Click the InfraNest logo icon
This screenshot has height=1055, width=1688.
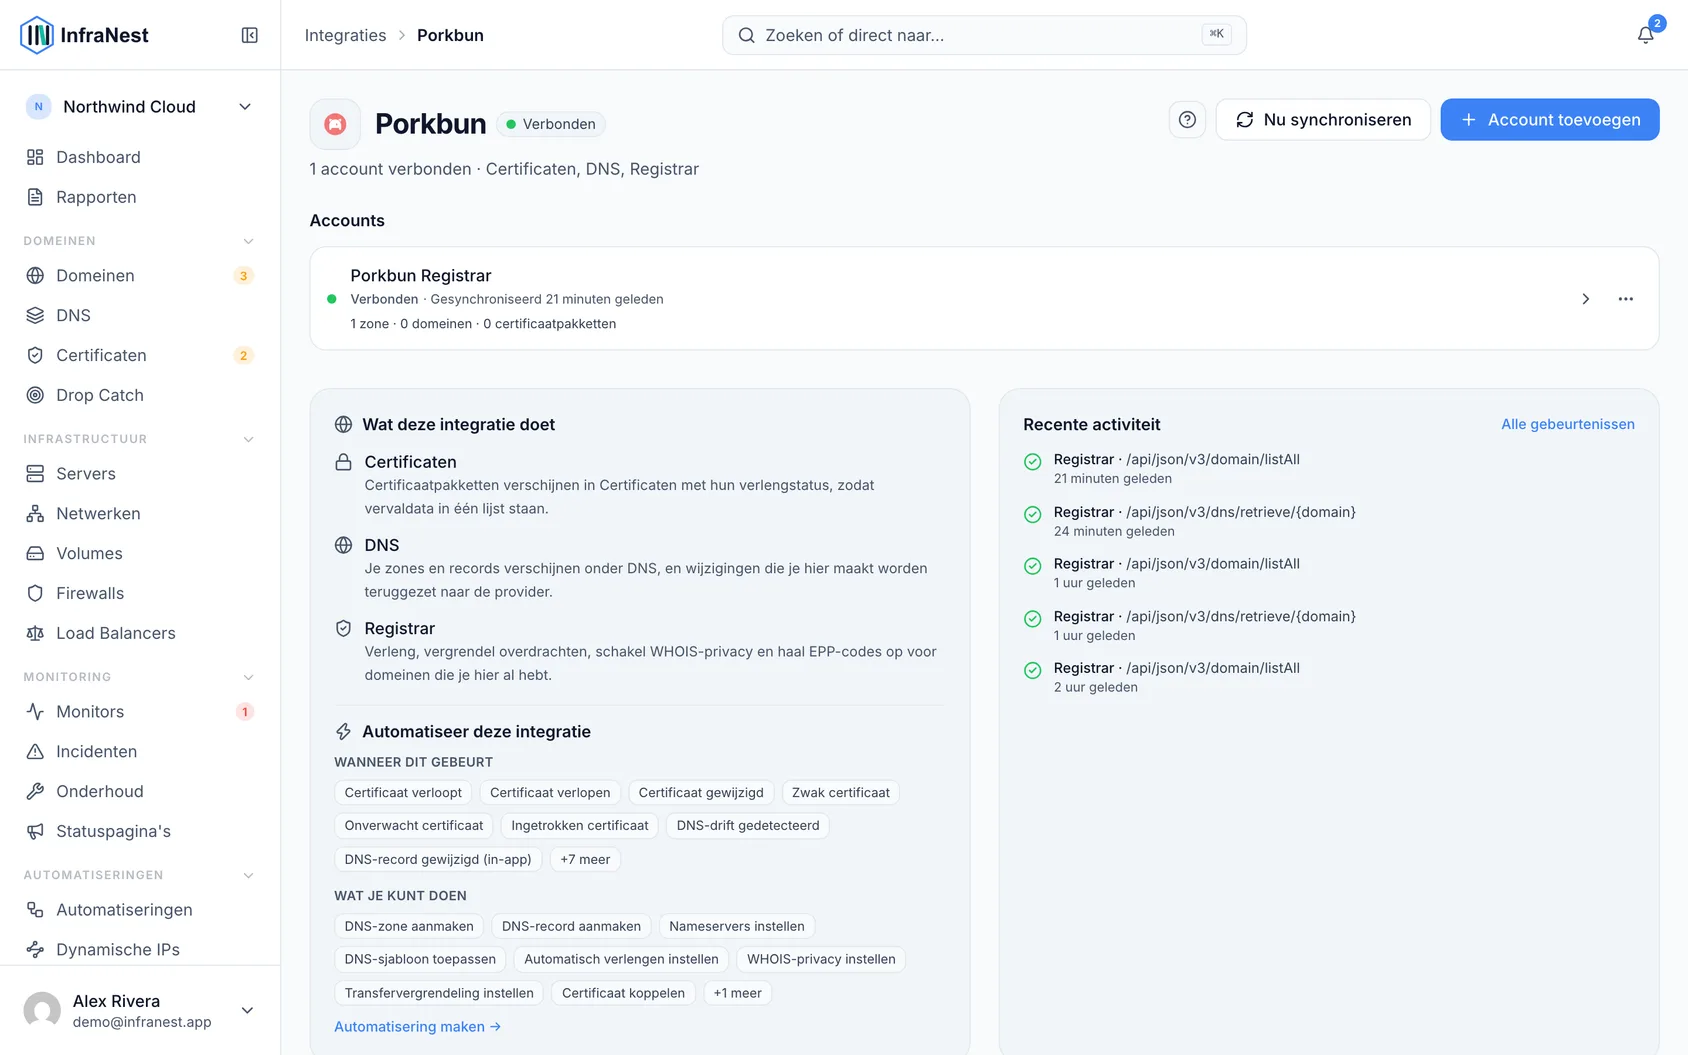(x=37, y=35)
